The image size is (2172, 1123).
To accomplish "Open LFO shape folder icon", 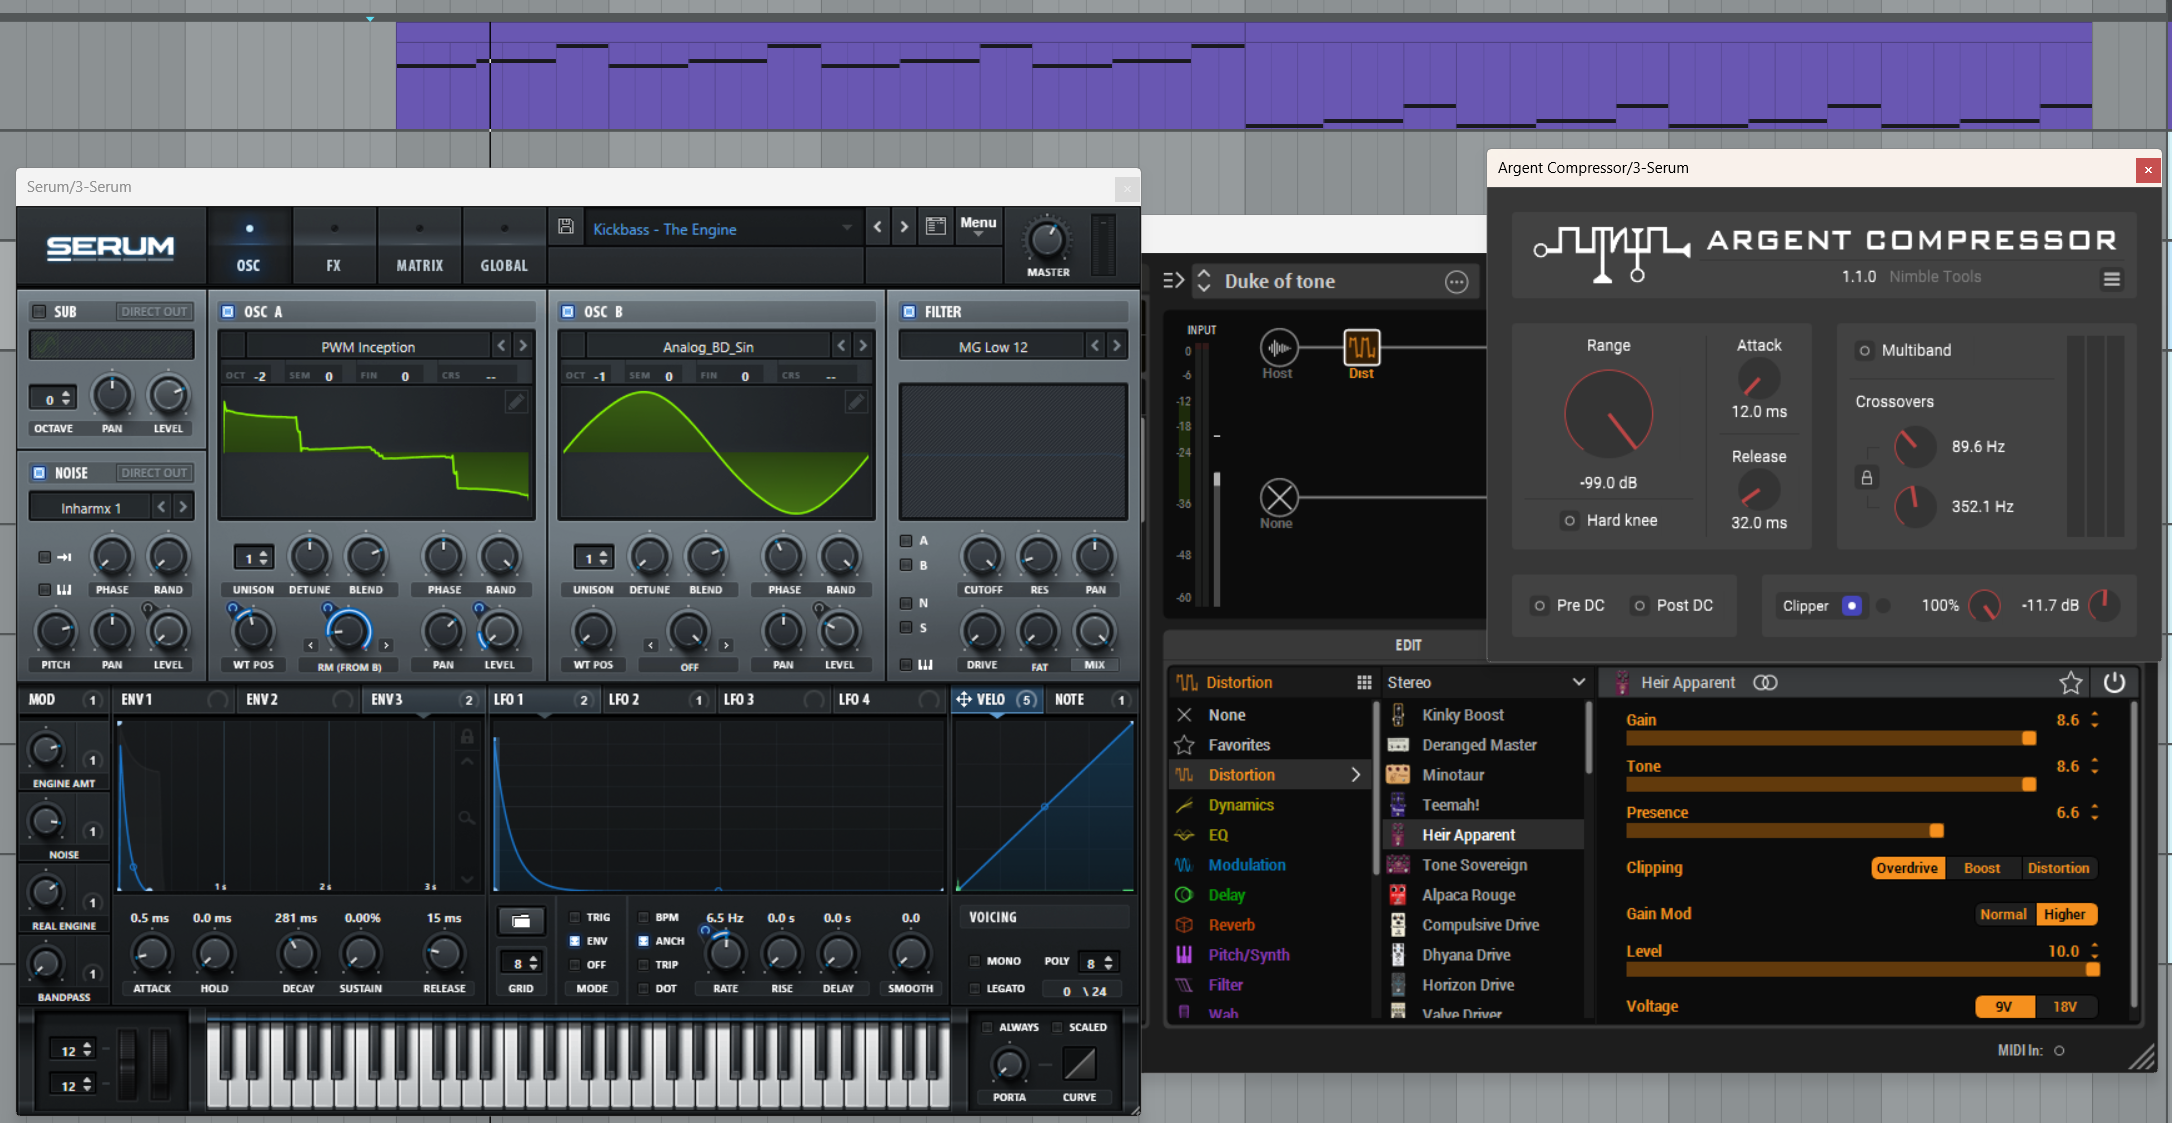I will (521, 920).
